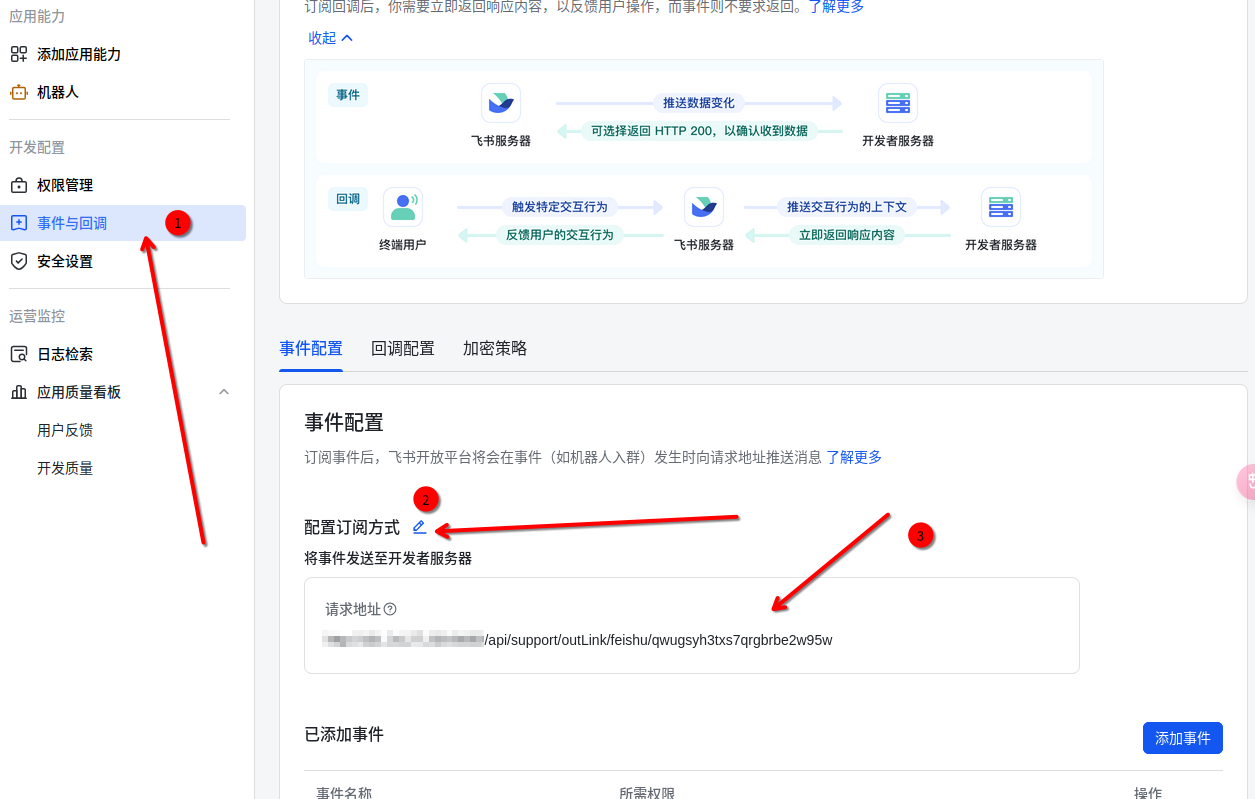Click the 终端用户 user icon in the diagram
This screenshot has height=799, width=1255.
[x=403, y=207]
